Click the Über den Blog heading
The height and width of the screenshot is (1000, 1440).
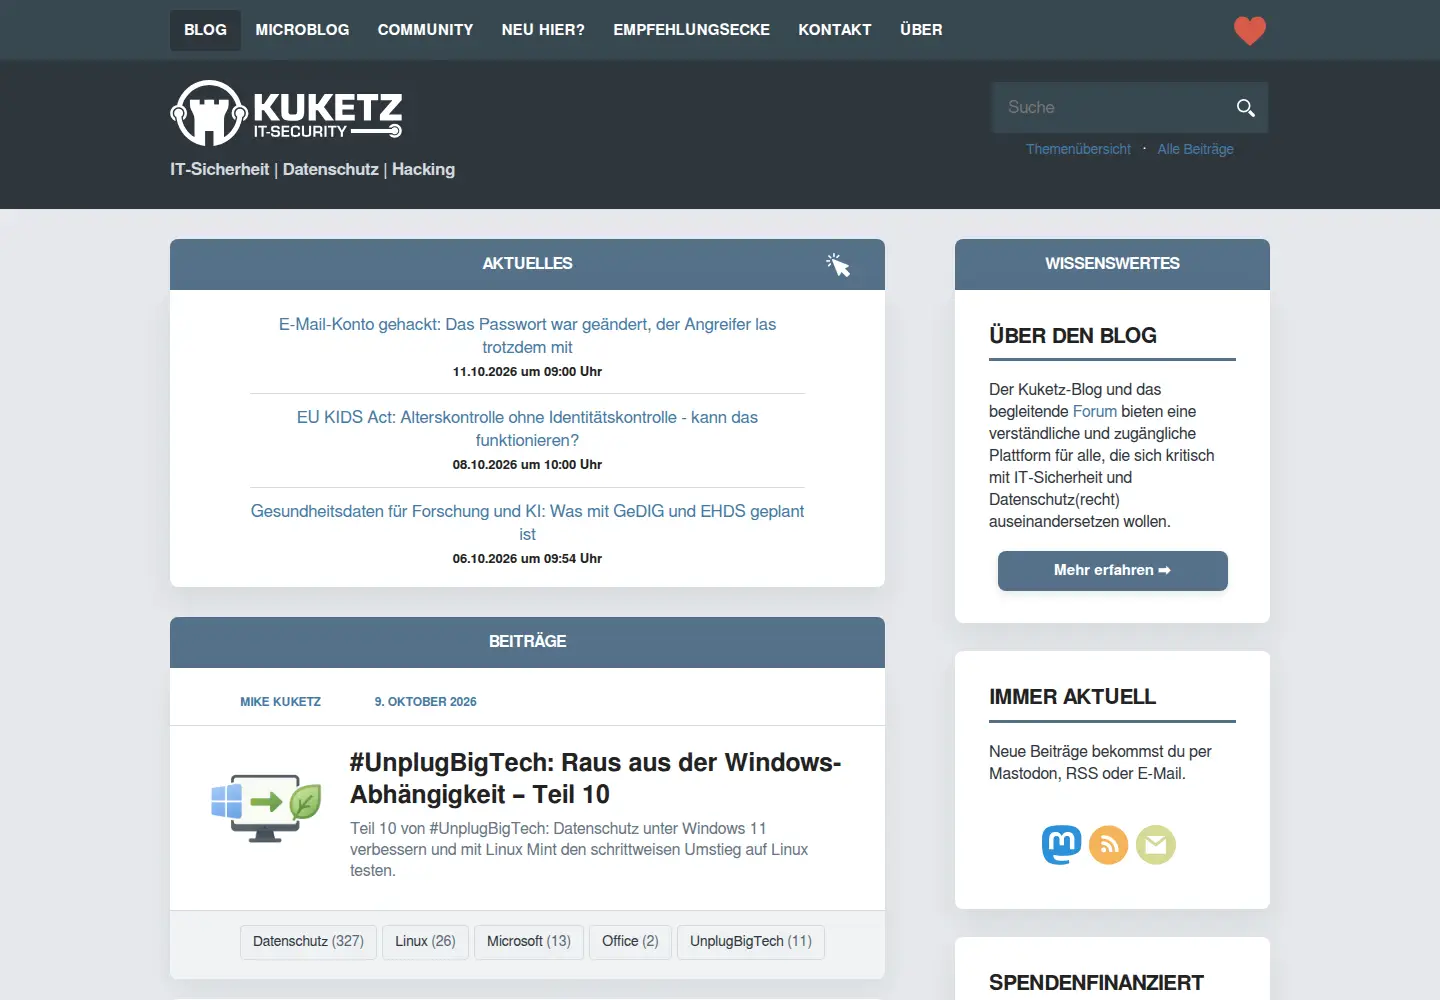click(1072, 336)
